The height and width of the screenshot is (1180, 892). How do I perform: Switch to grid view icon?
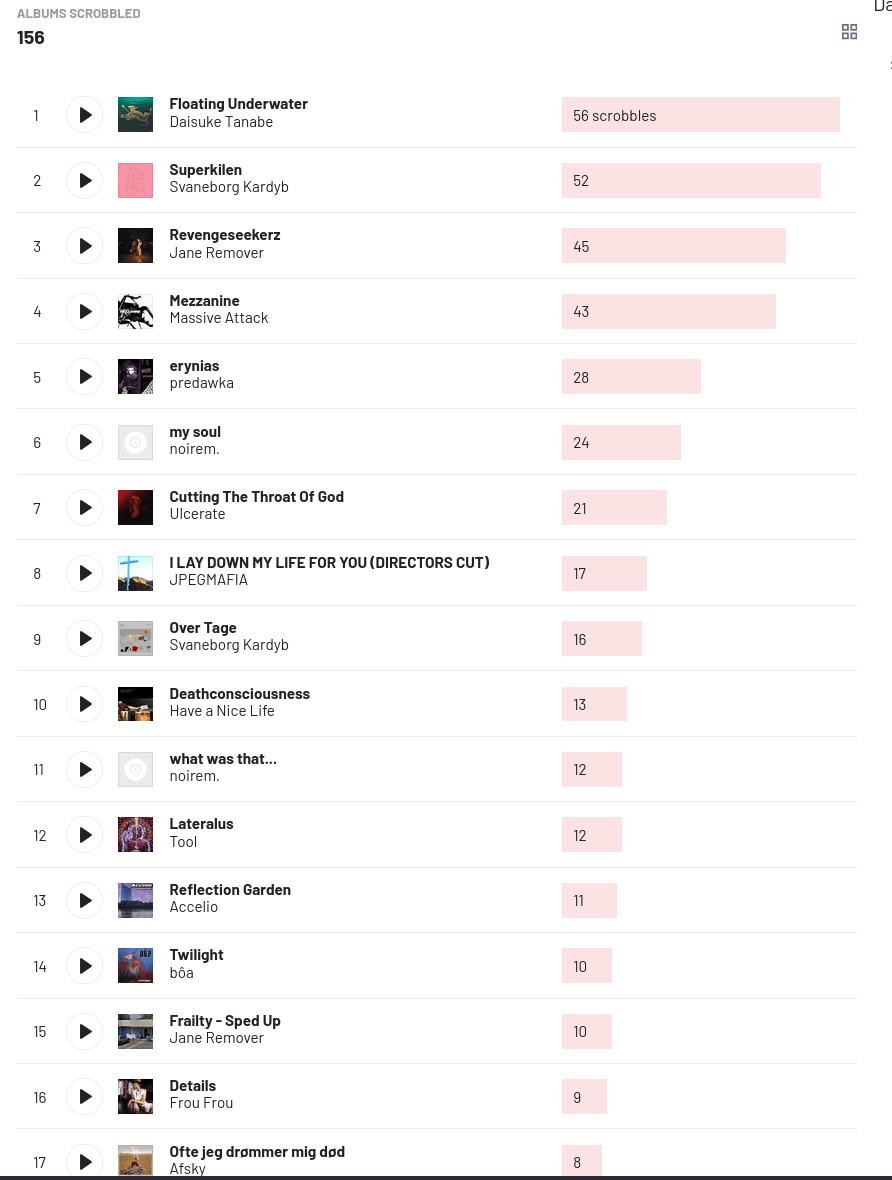pyautogui.click(x=849, y=32)
